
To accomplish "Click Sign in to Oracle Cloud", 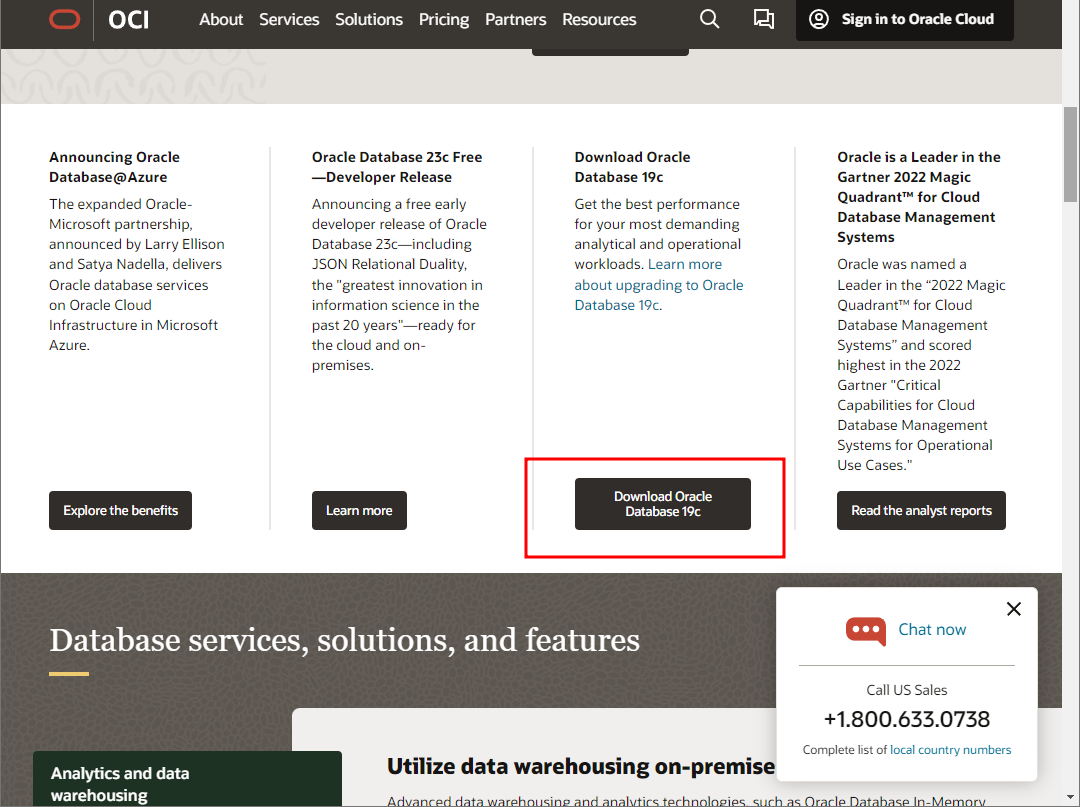I will [904, 19].
